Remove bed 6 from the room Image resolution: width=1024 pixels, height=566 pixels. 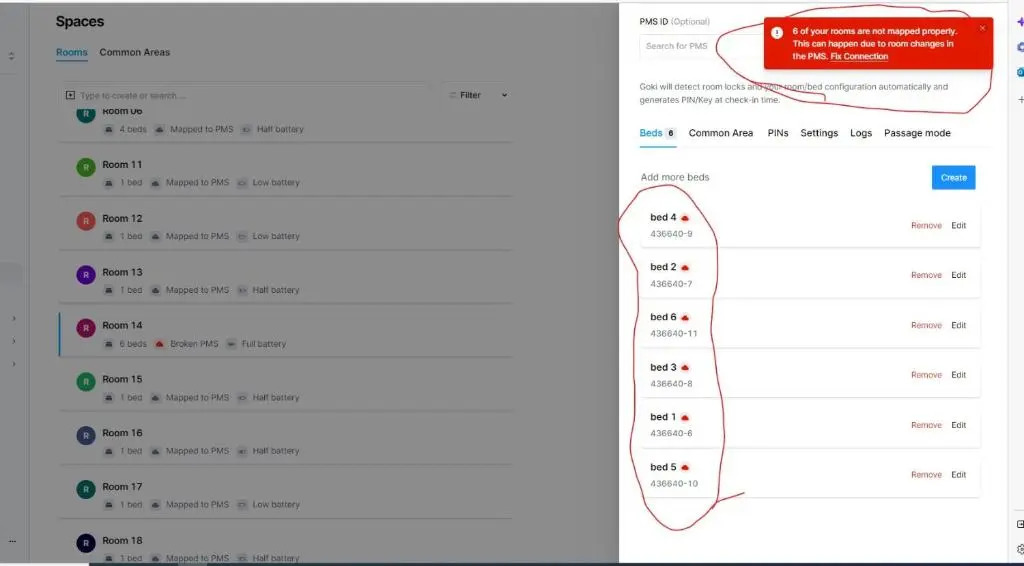(x=926, y=325)
